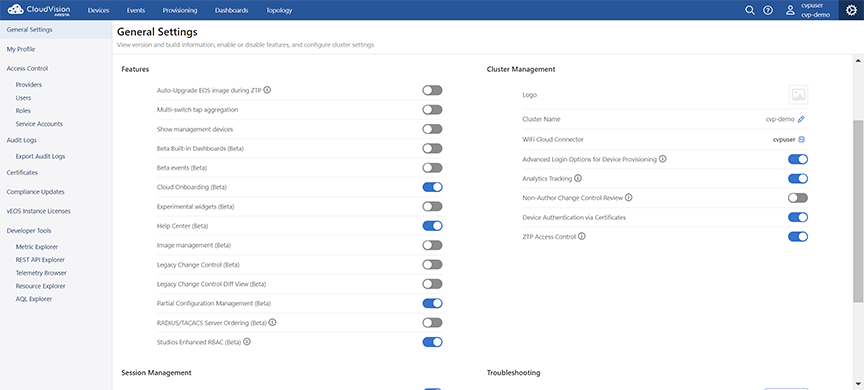
Task: Click the scrollbar down arrow
Action: 858,382
